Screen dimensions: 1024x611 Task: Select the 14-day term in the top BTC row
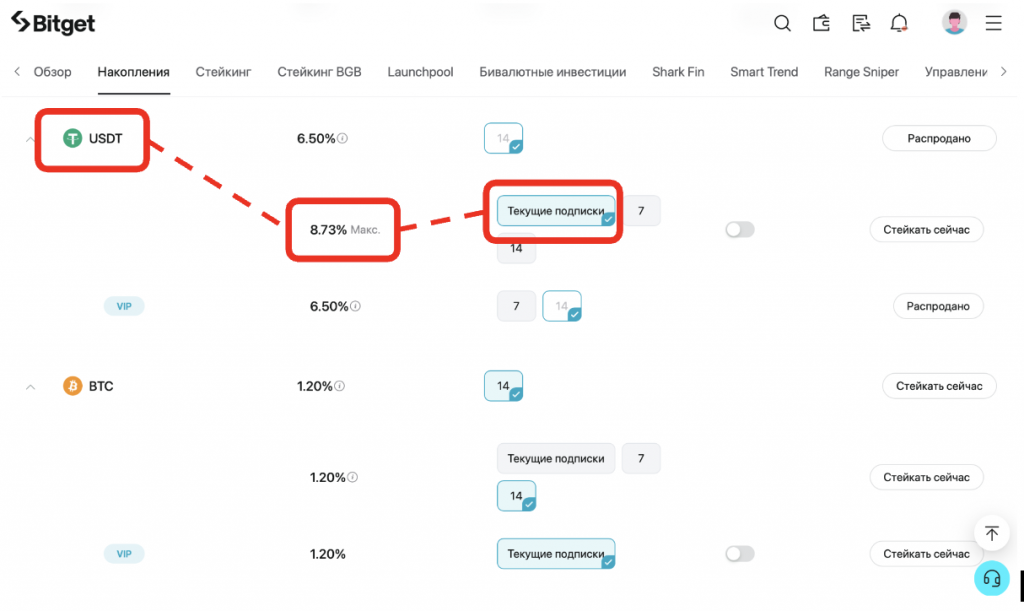click(x=503, y=386)
